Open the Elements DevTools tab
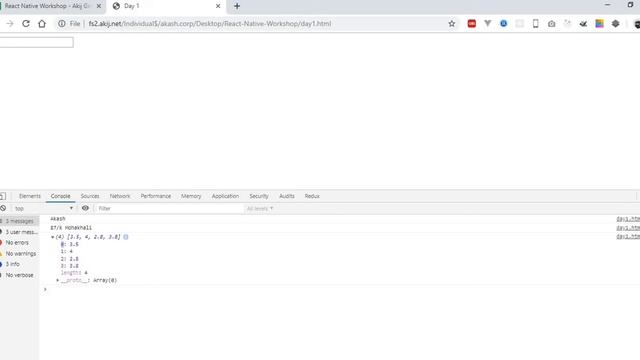This screenshot has width=640, height=360. [x=30, y=196]
